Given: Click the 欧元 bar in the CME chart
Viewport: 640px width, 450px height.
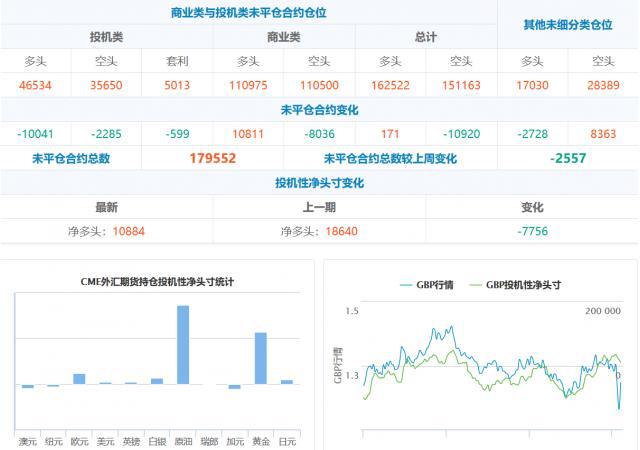Looking at the screenshot, I should (x=79, y=379).
